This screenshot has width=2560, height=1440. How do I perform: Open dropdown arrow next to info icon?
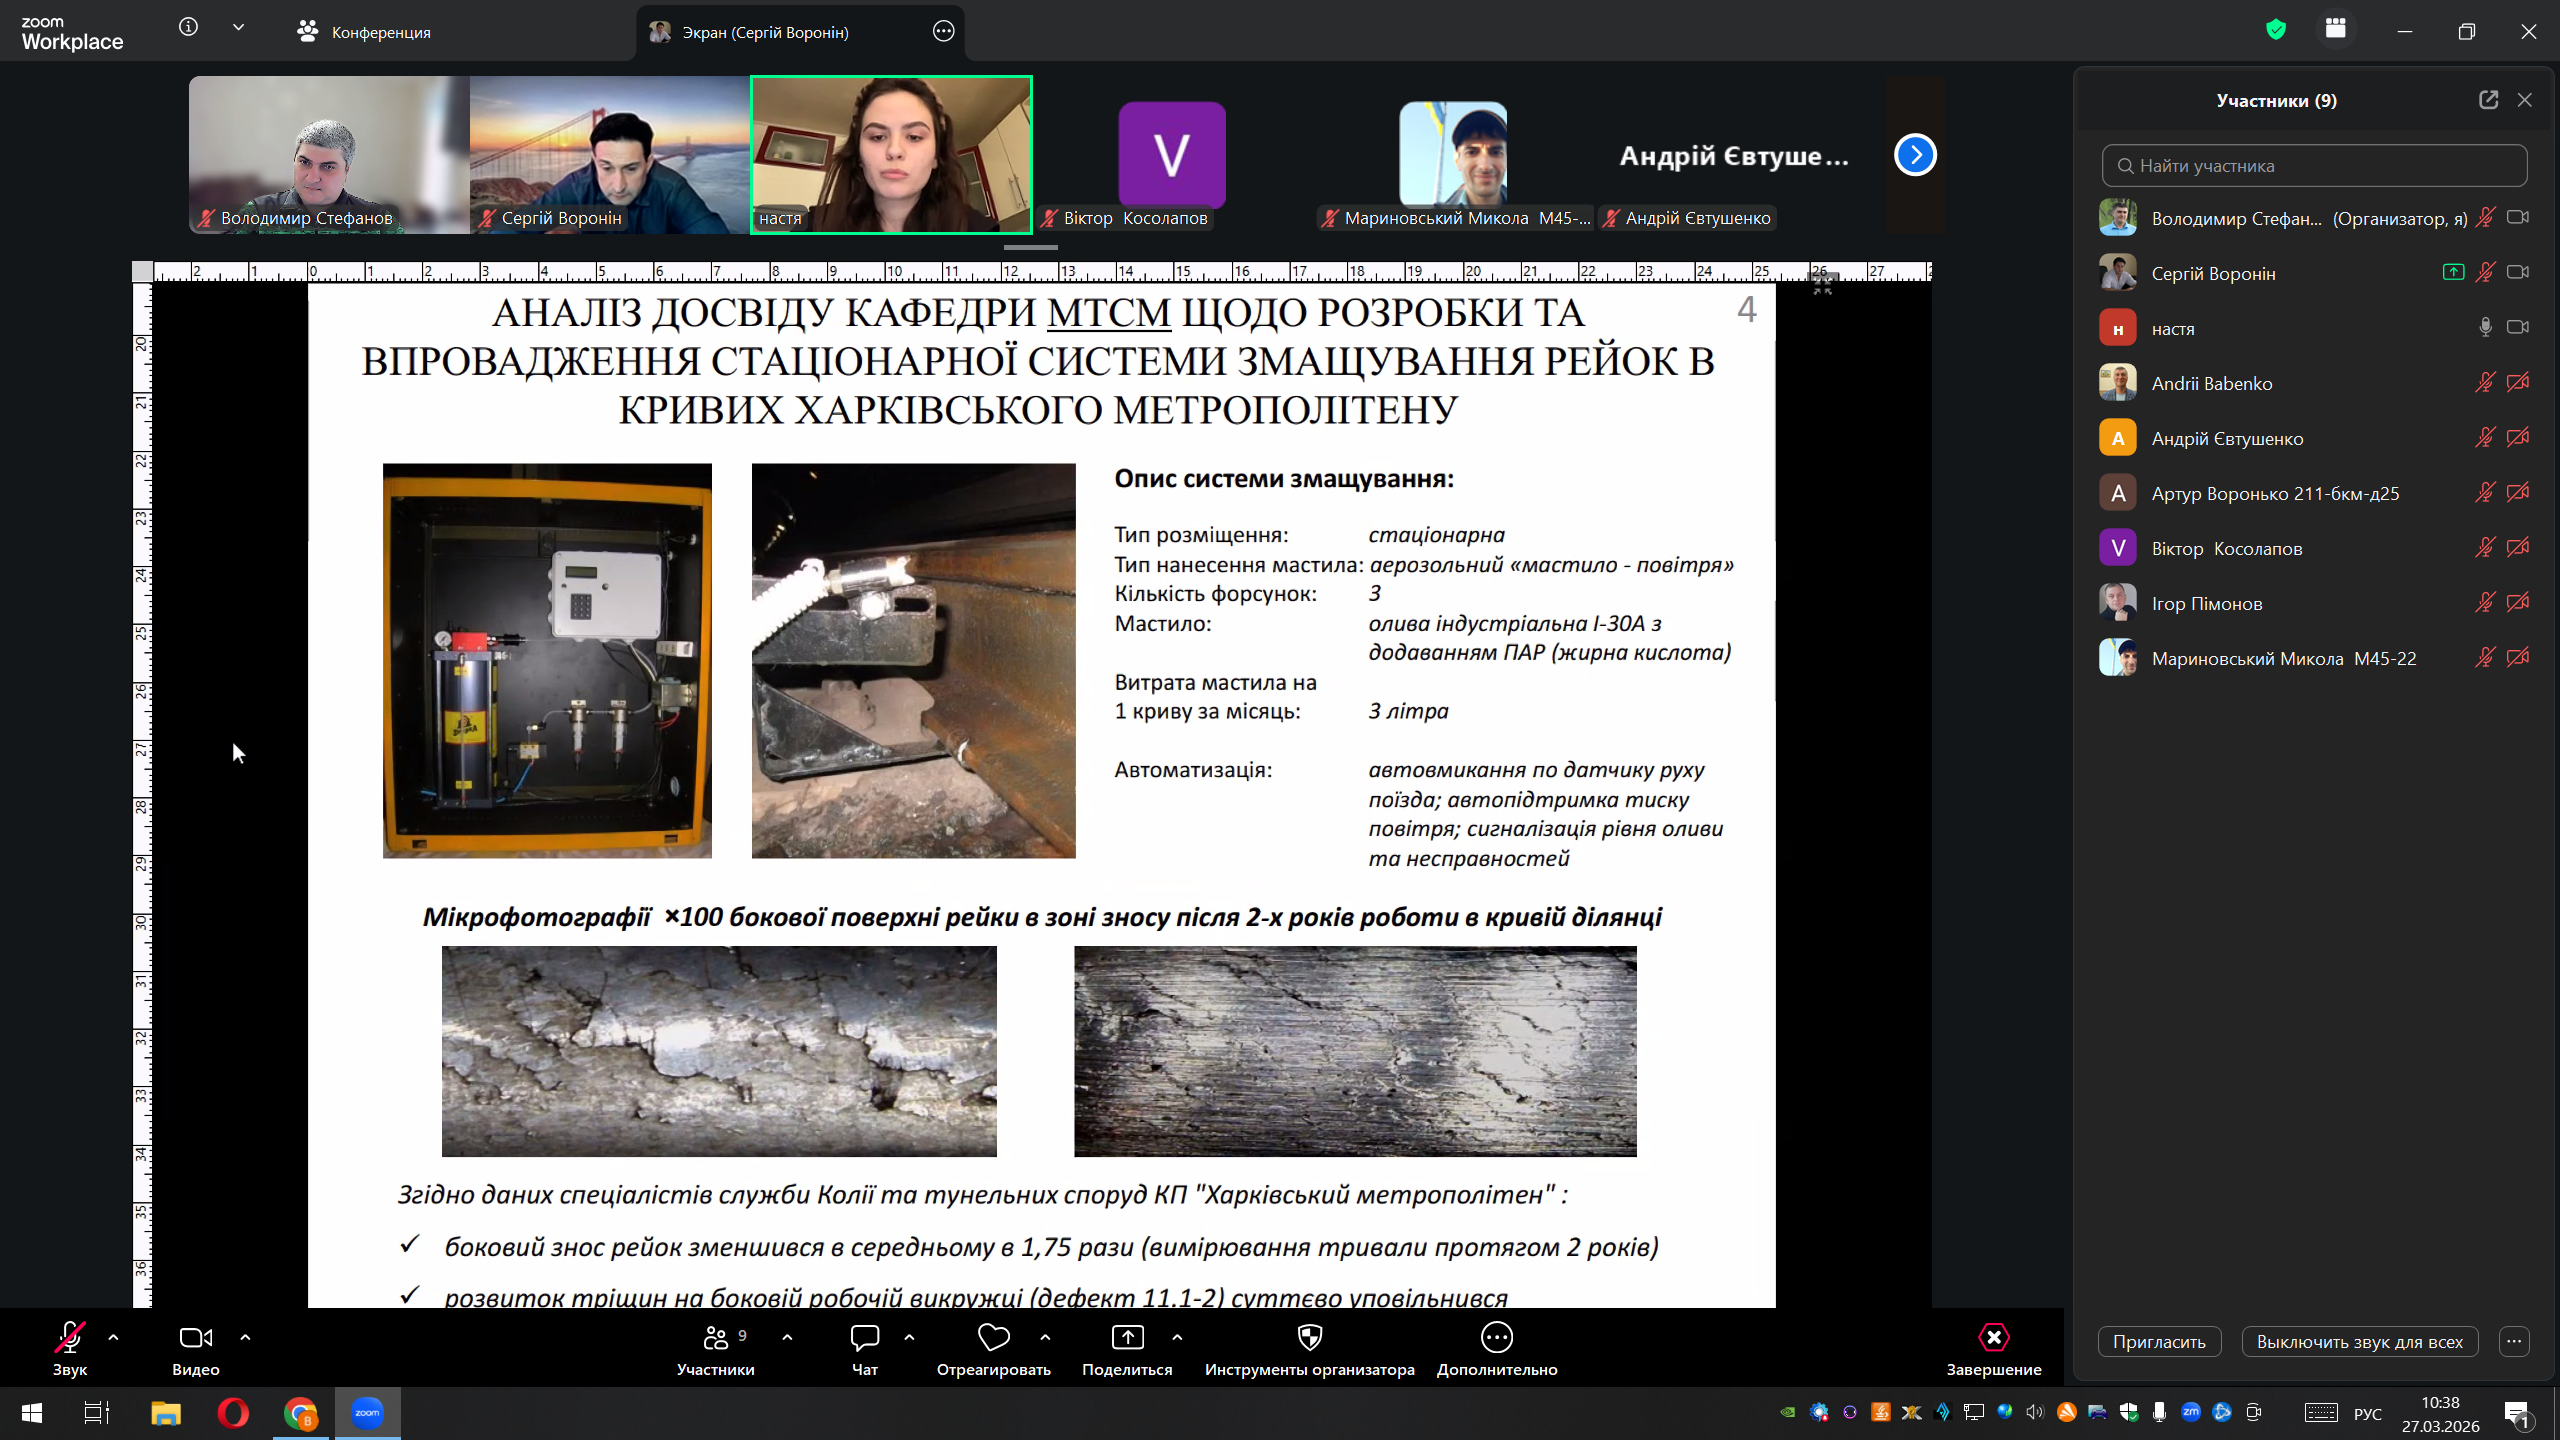pos(238,28)
